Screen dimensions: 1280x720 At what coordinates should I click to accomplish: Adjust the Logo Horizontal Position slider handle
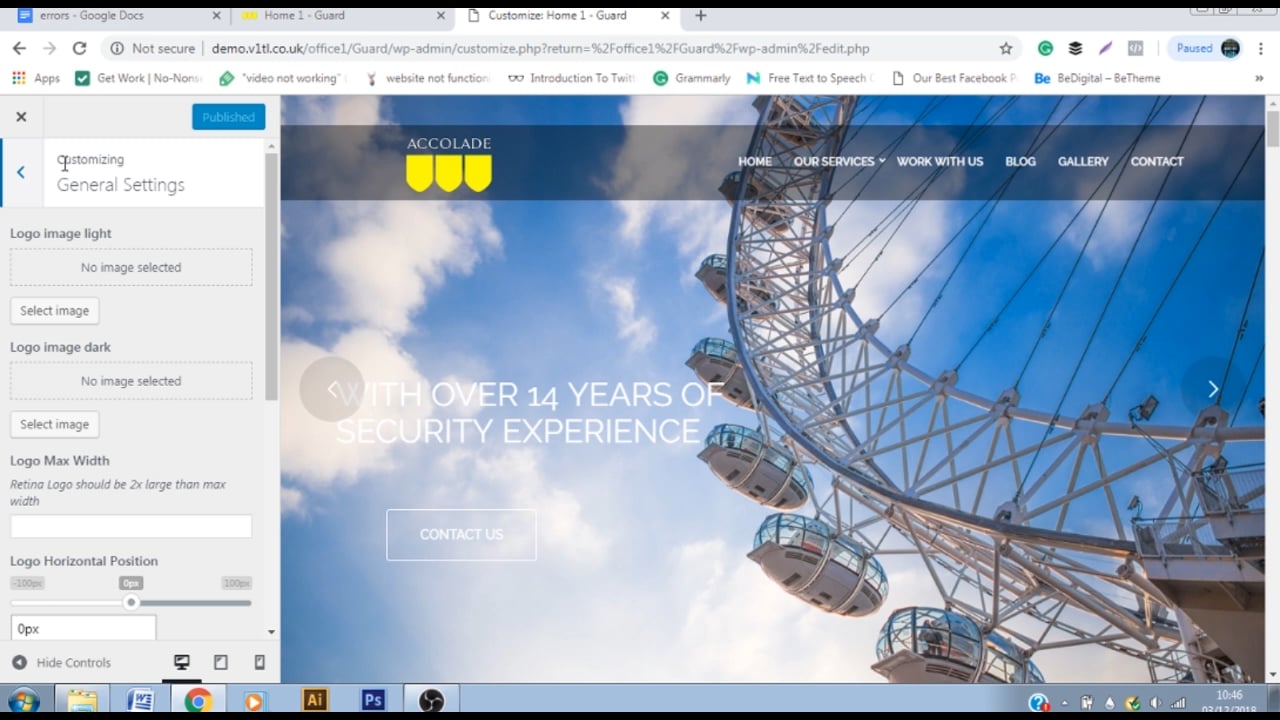[131, 602]
